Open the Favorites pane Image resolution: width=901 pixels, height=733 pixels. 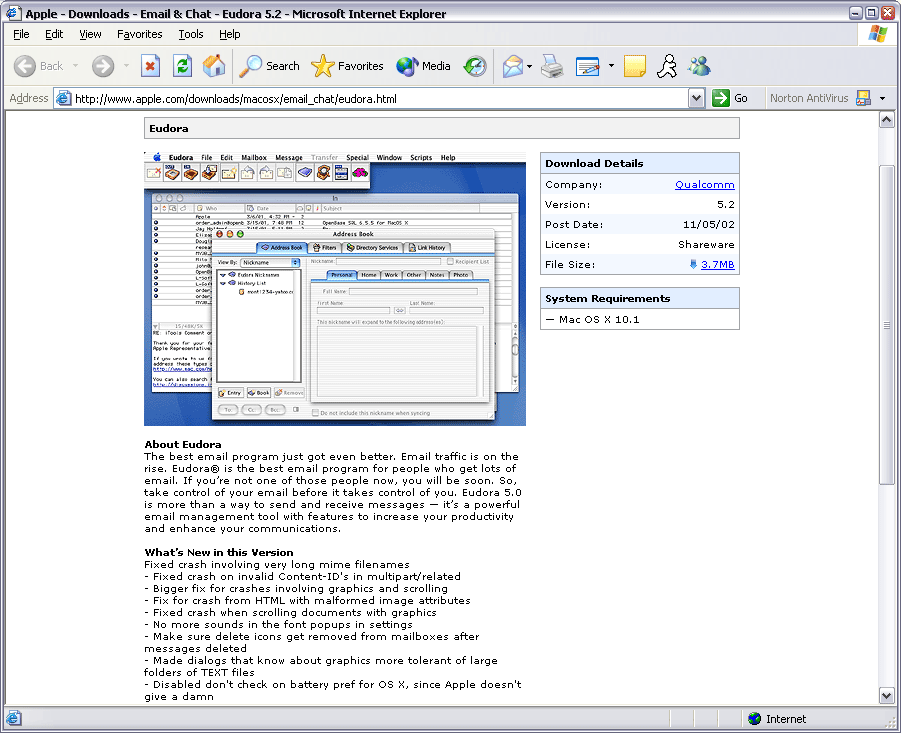coord(347,66)
